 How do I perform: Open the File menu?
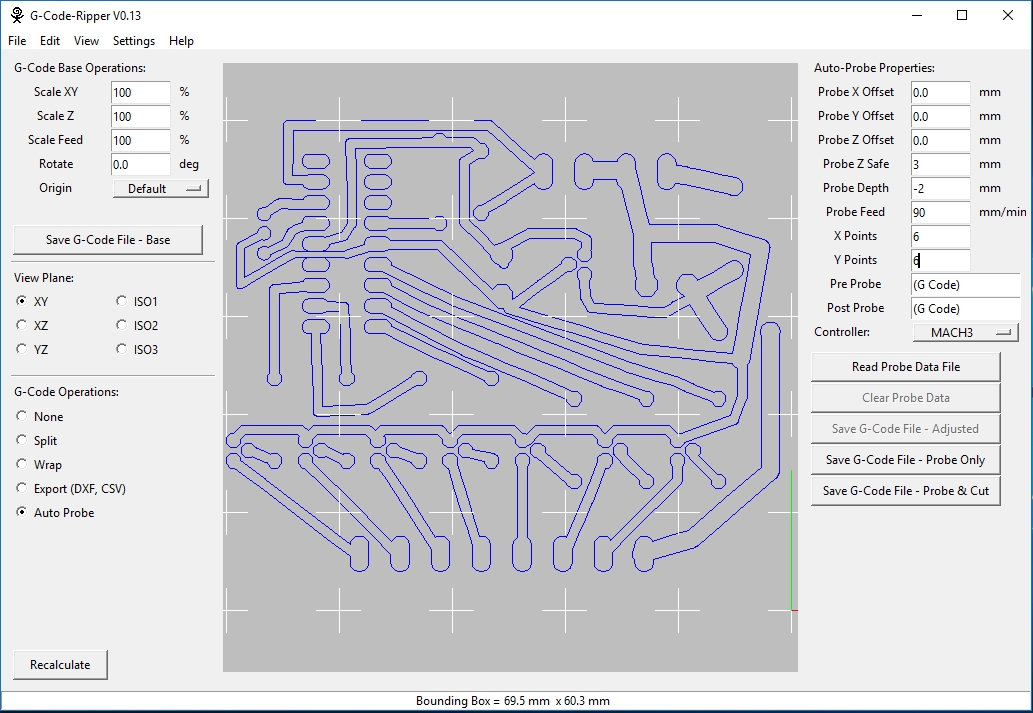[x=16, y=41]
